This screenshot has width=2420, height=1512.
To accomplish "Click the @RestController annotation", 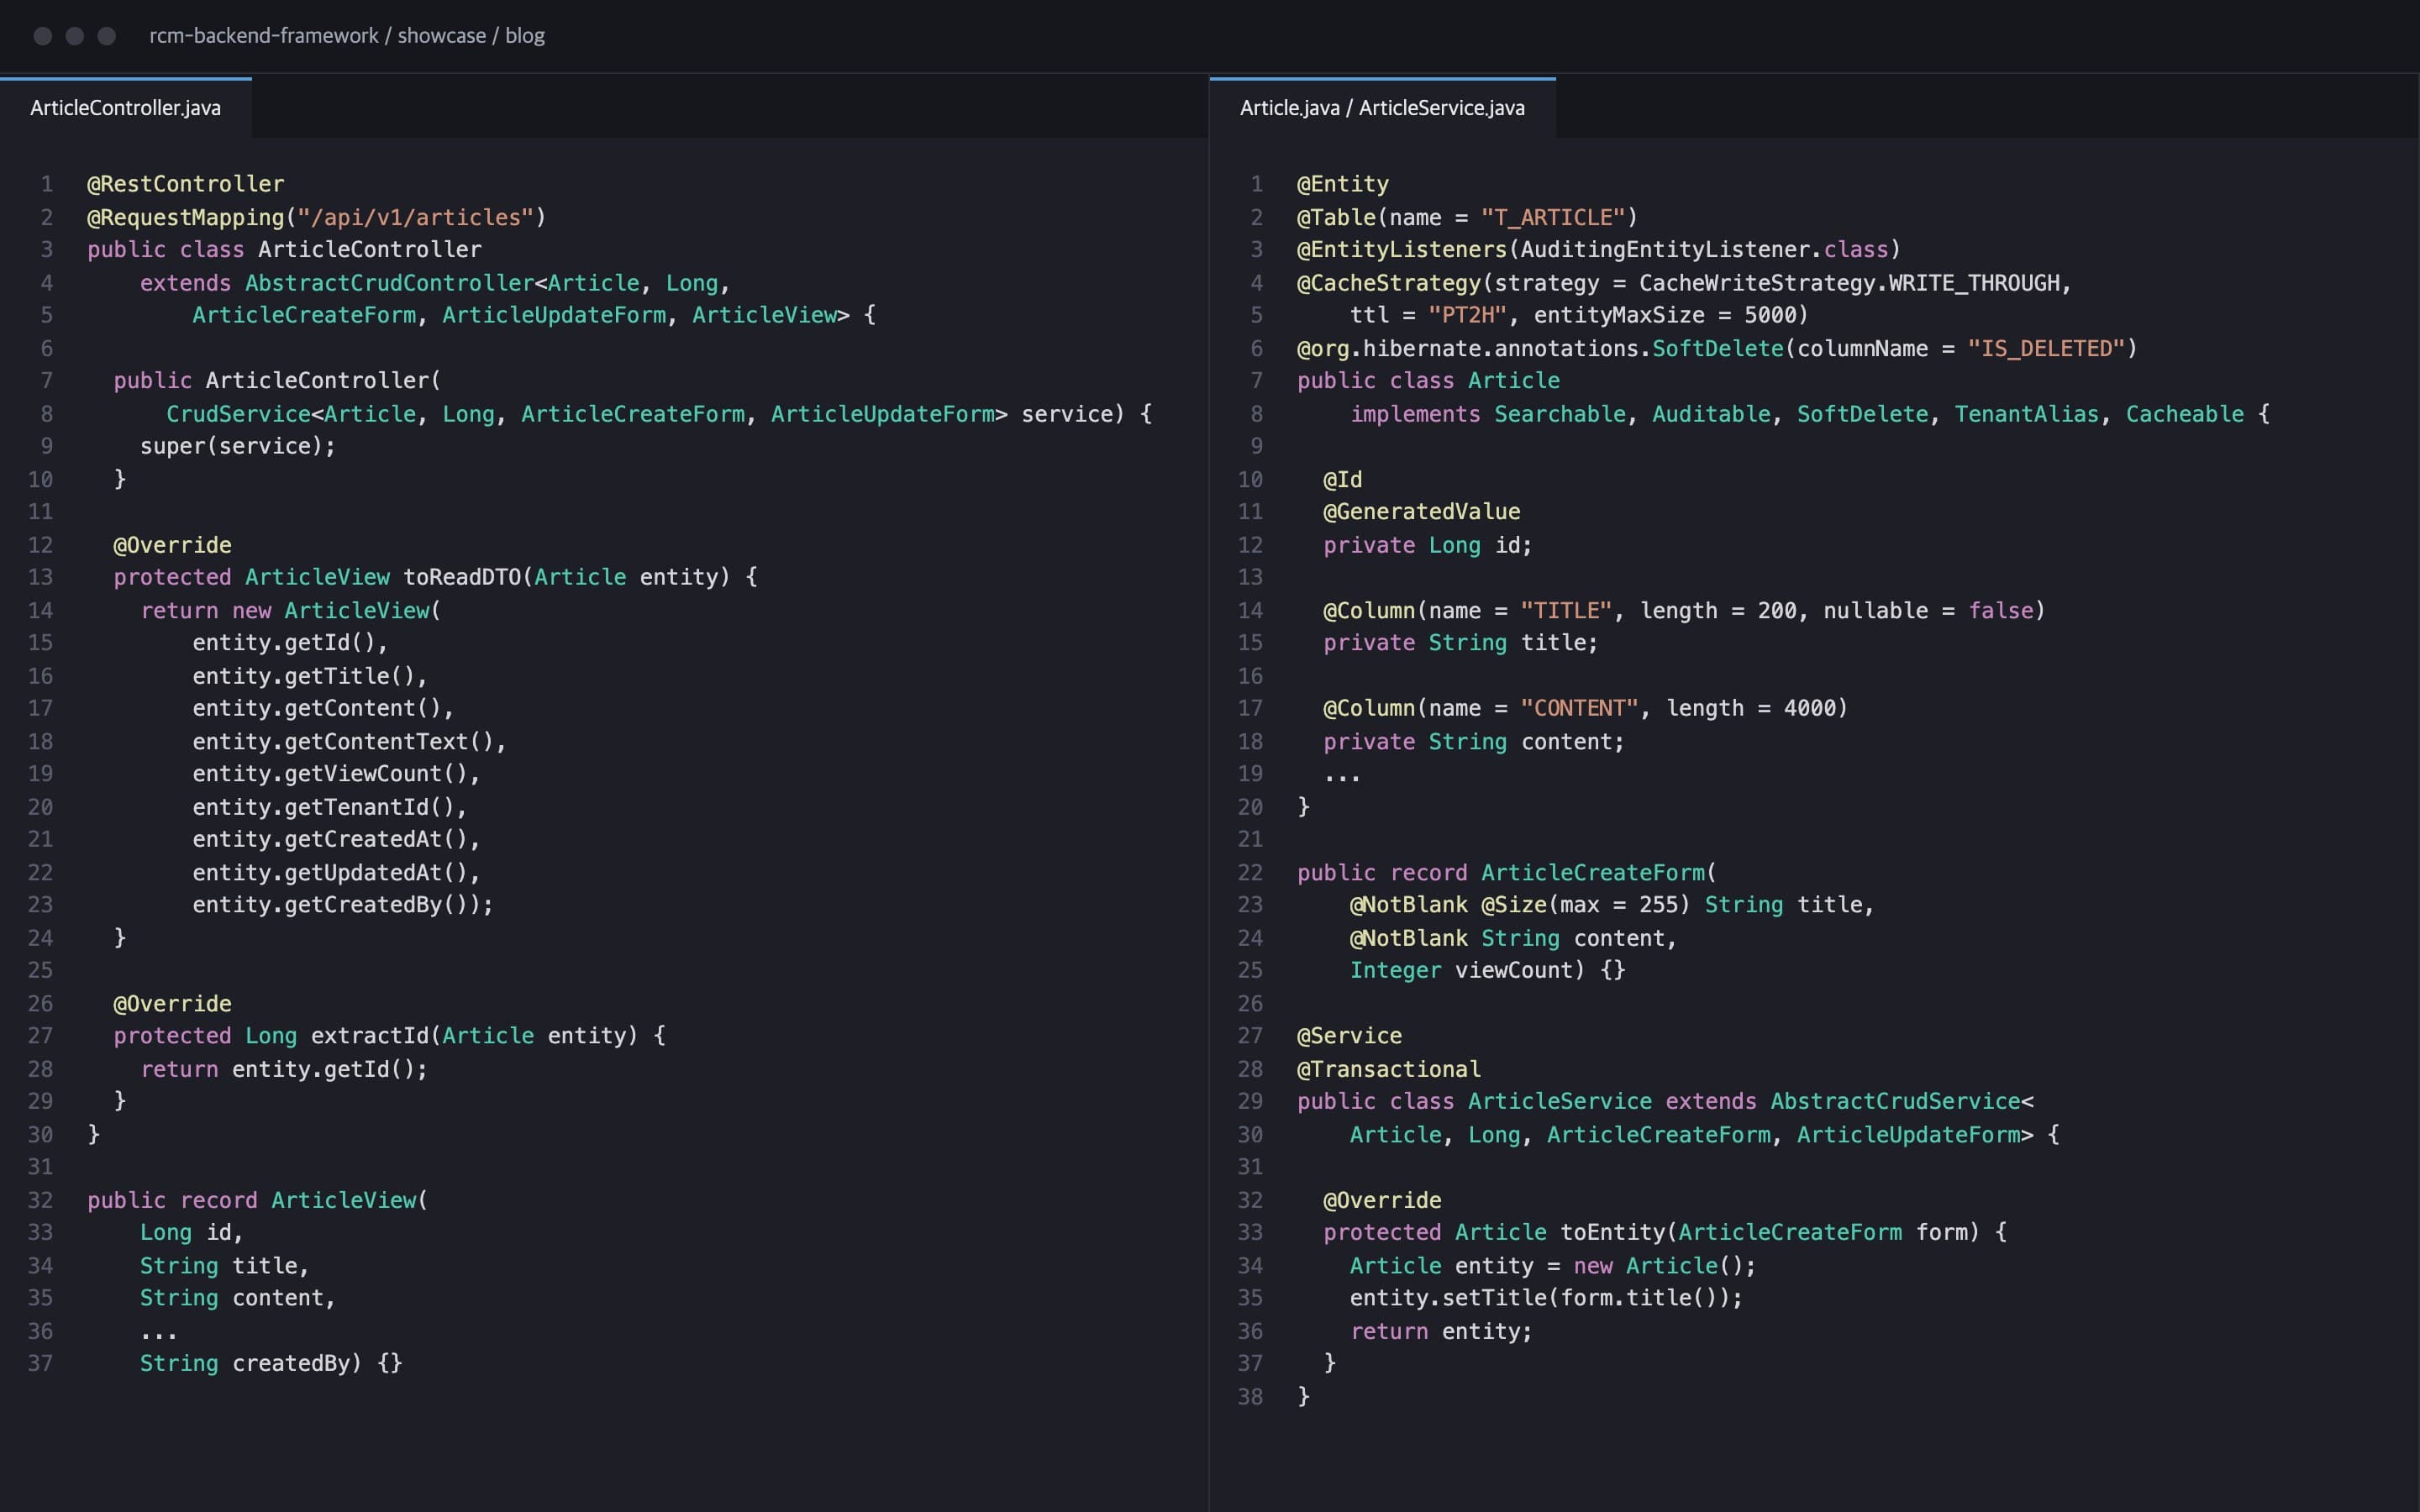I will [x=186, y=184].
